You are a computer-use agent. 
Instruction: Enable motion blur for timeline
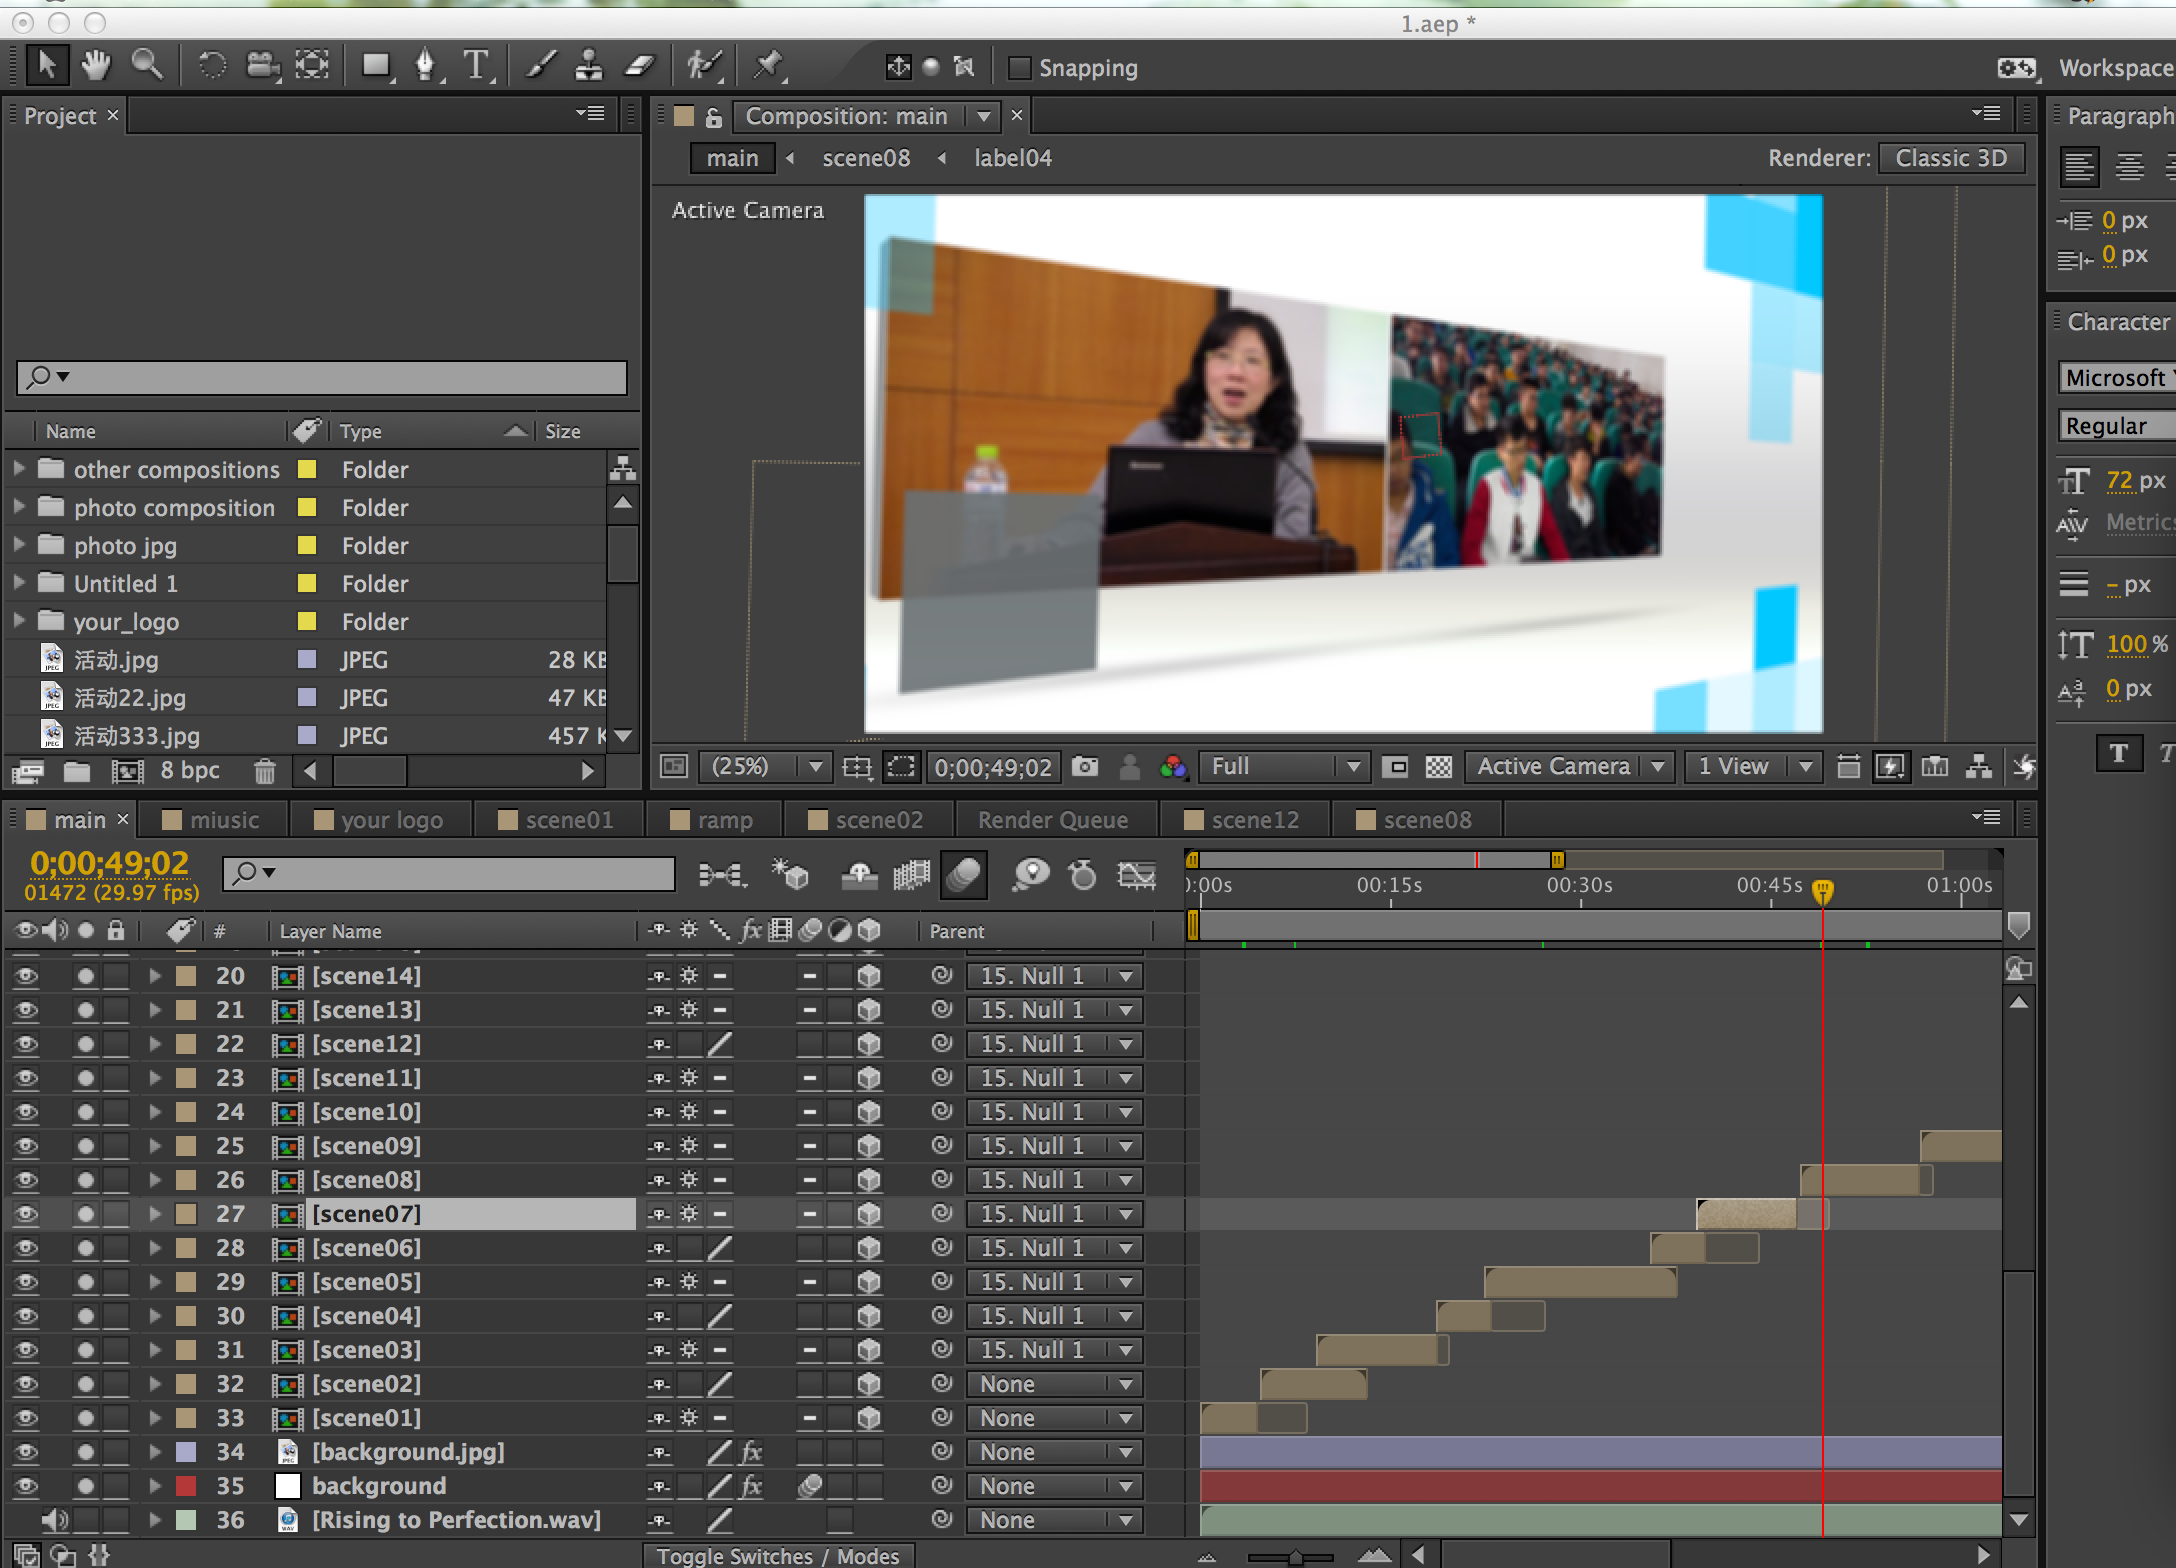click(x=964, y=876)
